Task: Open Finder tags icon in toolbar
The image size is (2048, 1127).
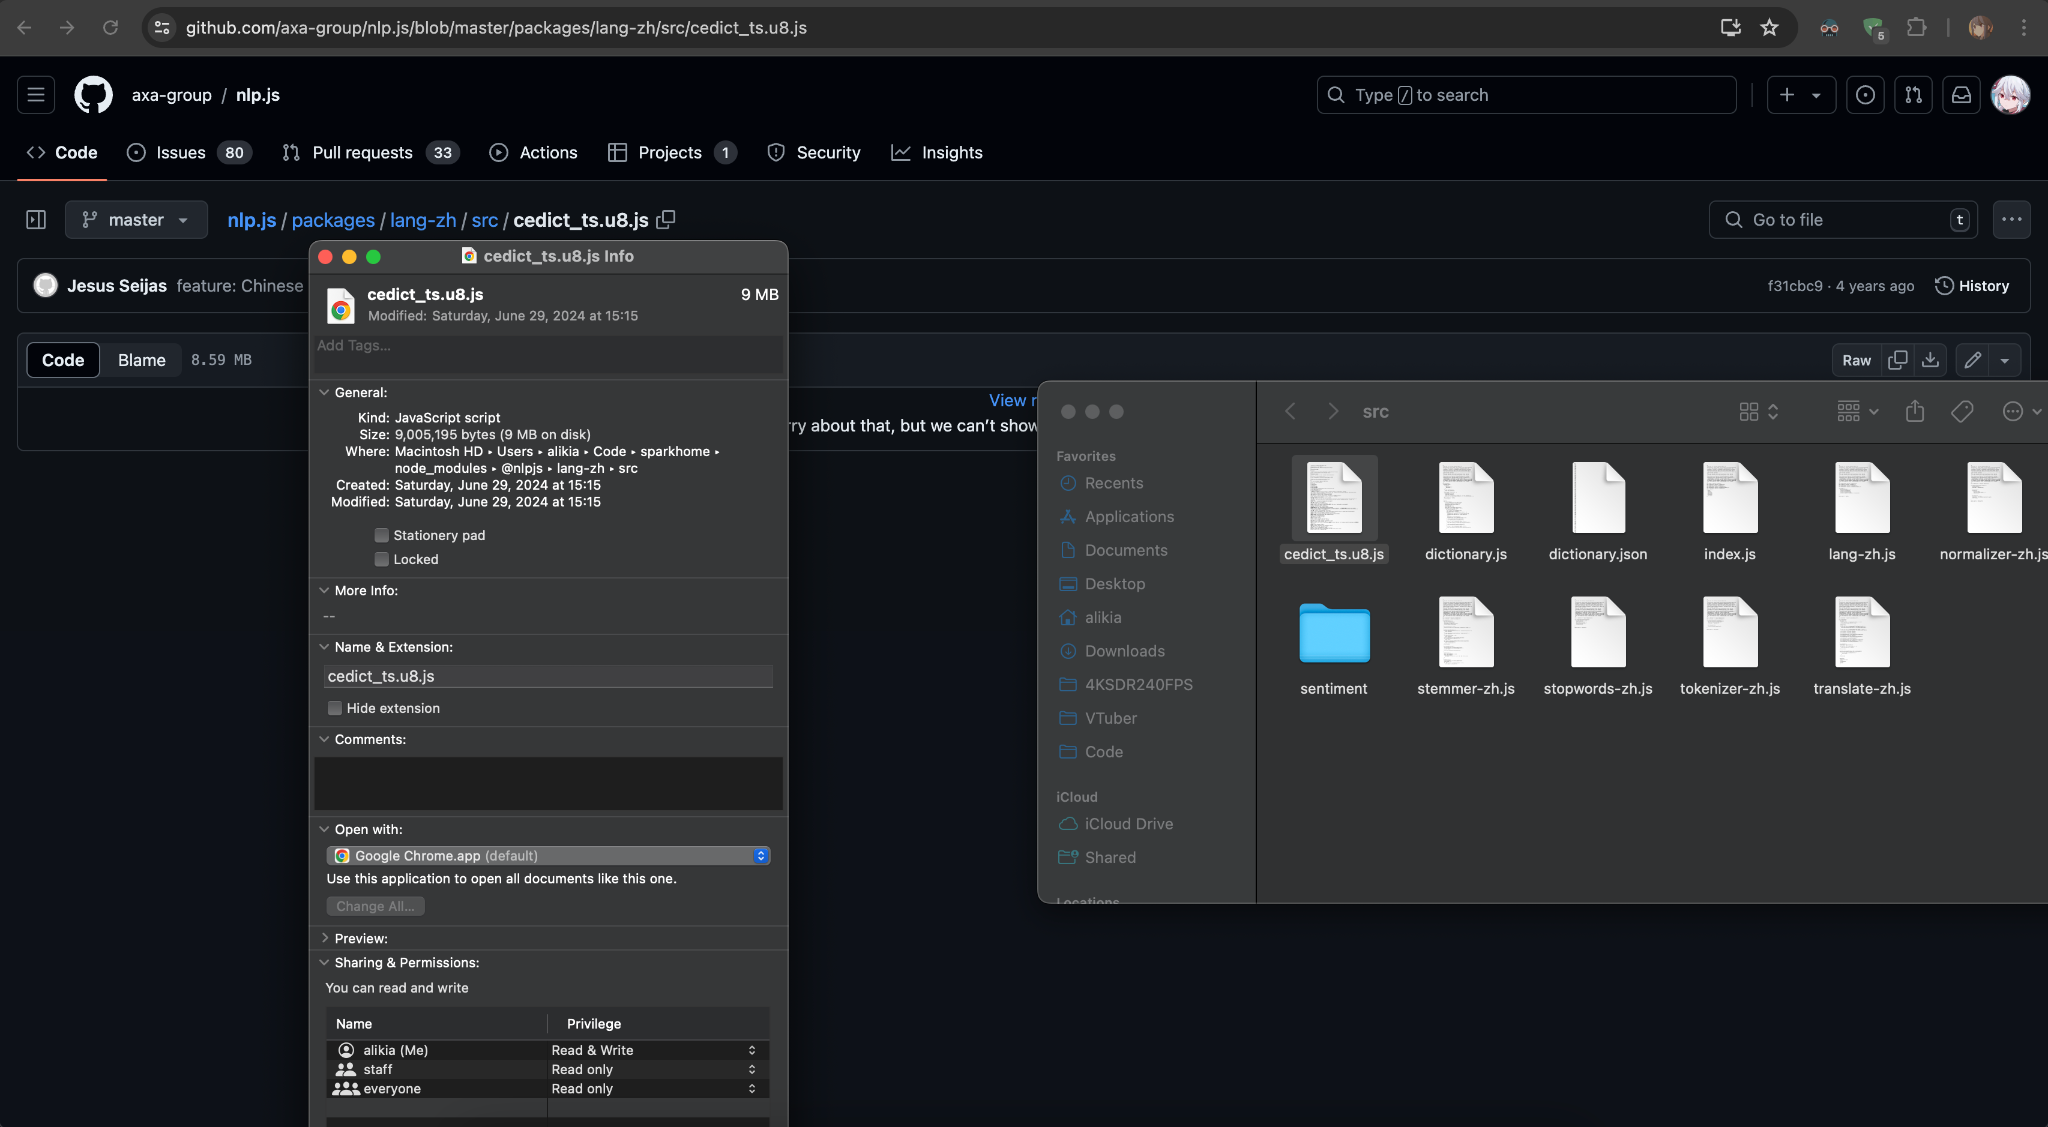Action: pyautogui.click(x=1962, y=411)
